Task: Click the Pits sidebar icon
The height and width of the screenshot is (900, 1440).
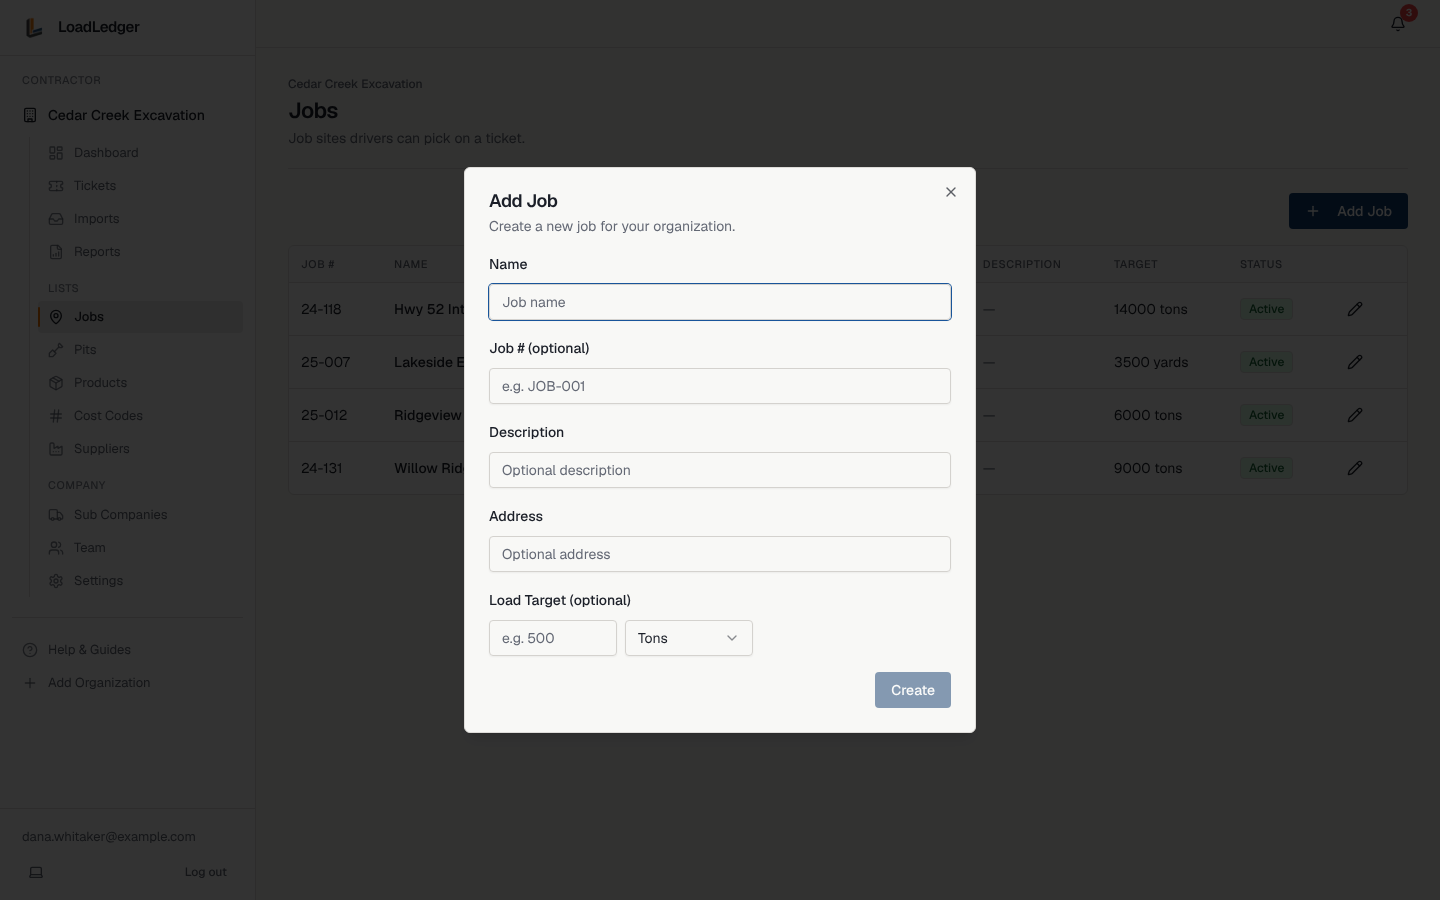Action: (56, 350)
